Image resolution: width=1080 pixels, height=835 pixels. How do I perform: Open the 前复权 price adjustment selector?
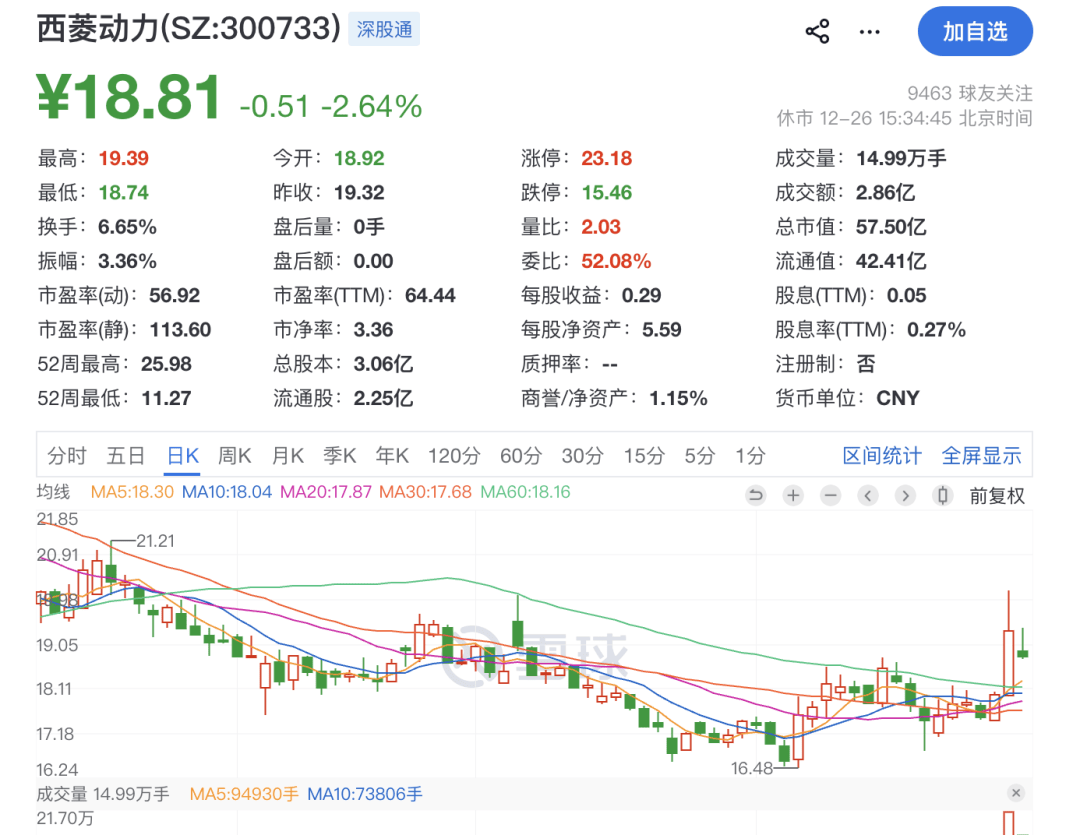998,495
